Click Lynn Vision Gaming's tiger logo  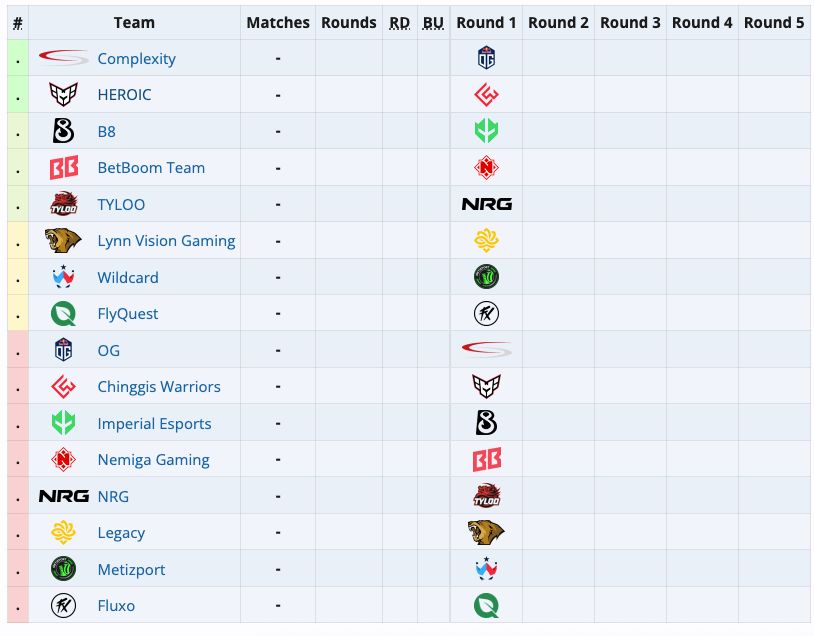coord(63,240)
